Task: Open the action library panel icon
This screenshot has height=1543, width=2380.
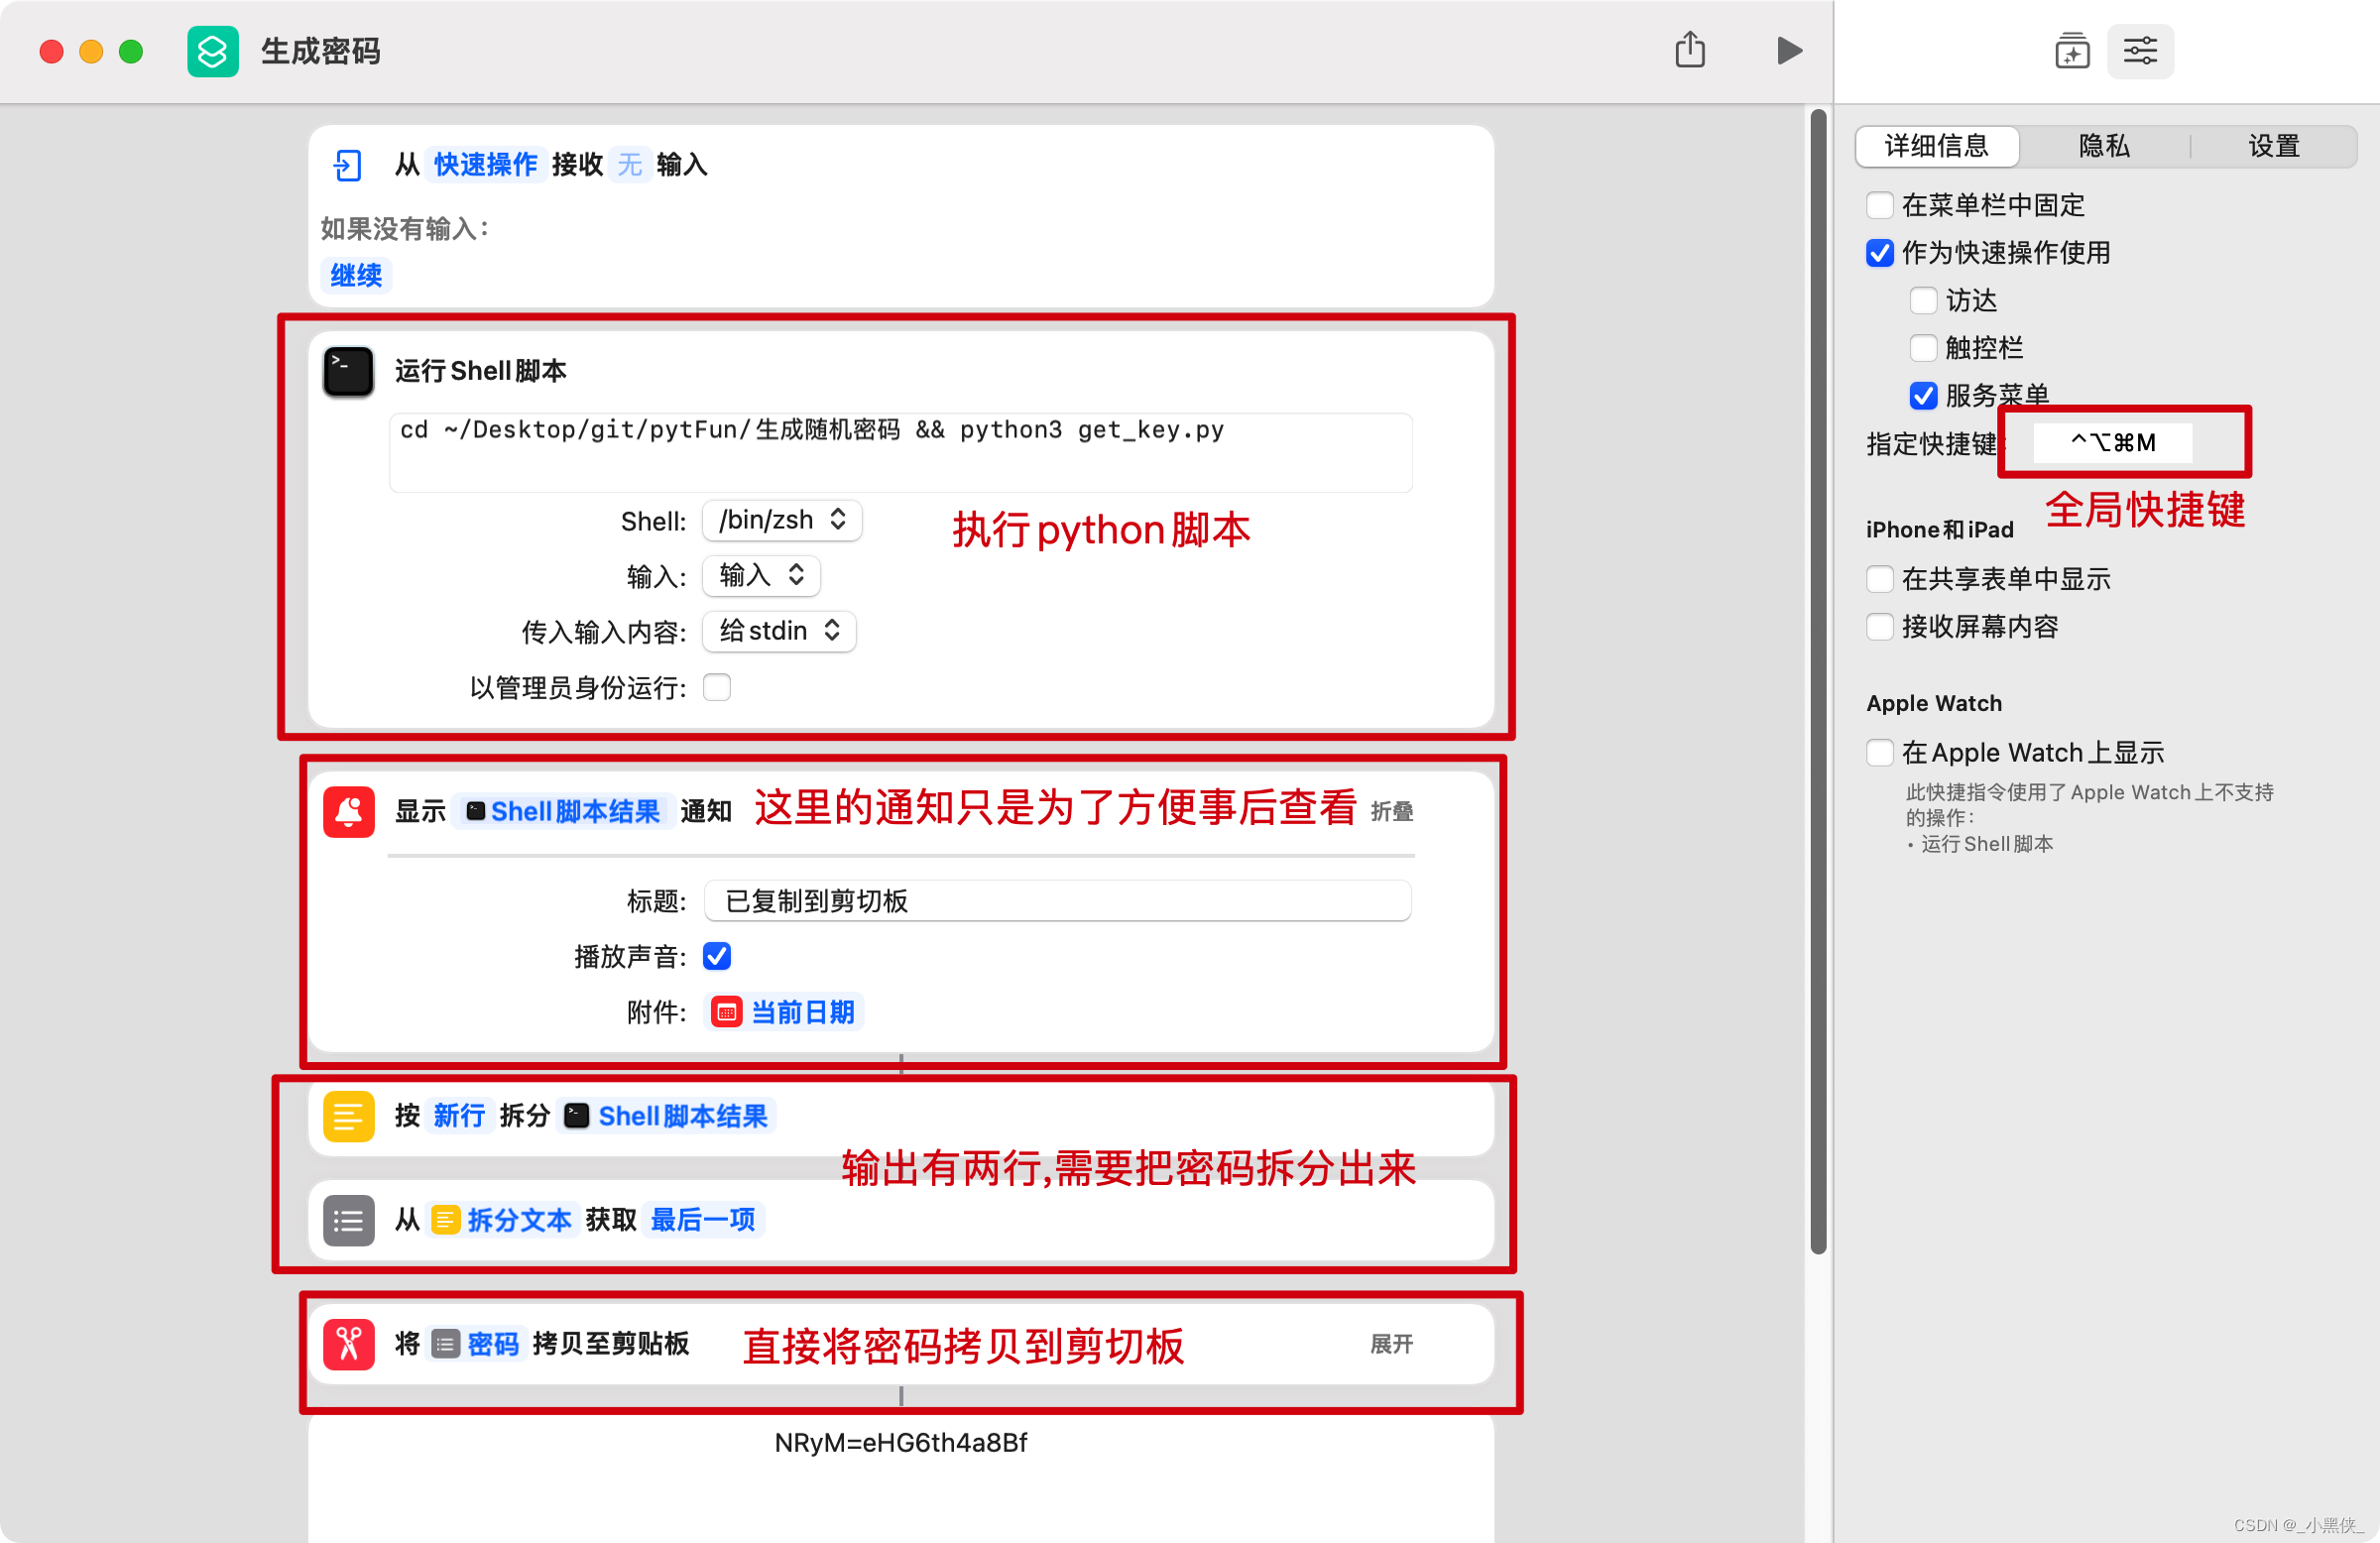Action: coord(2071,50)
